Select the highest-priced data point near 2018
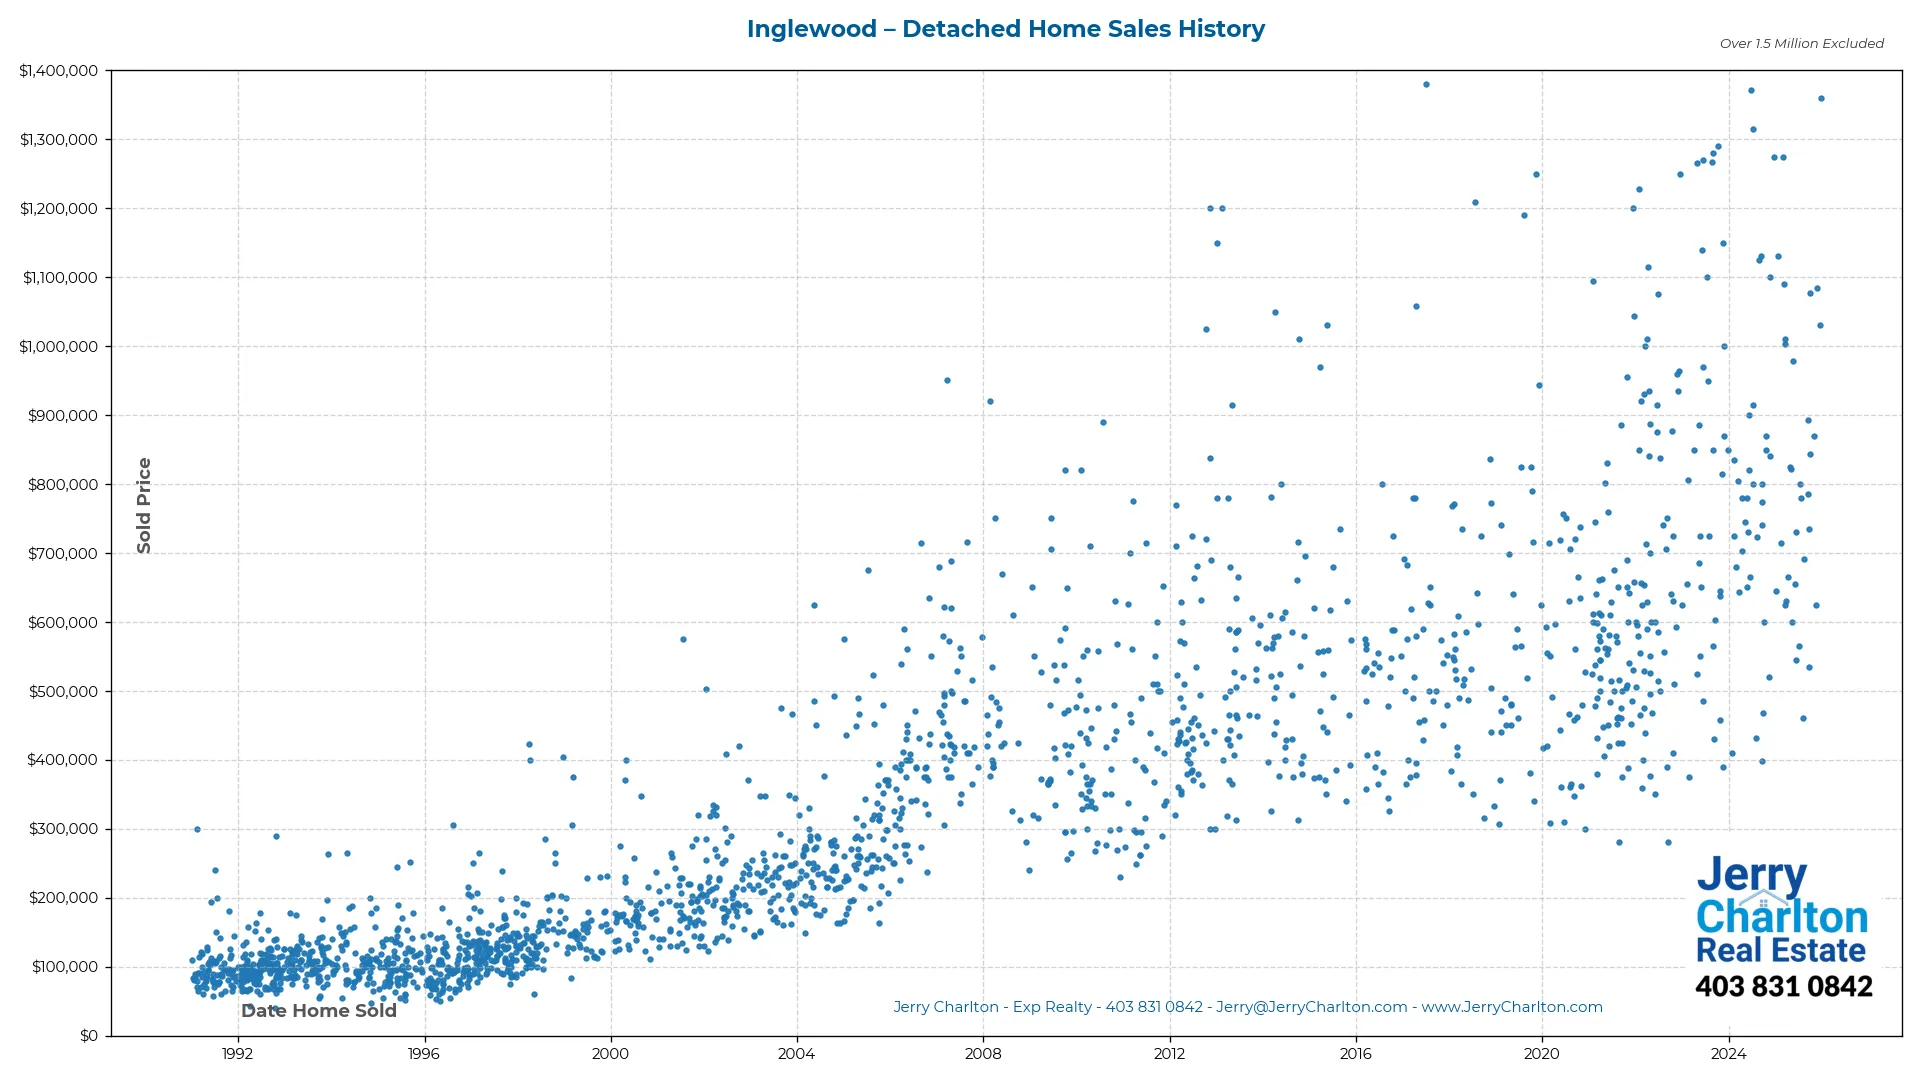Image resolution: width=1920 pixels, height=1080 pixels. coord(1426,85)
